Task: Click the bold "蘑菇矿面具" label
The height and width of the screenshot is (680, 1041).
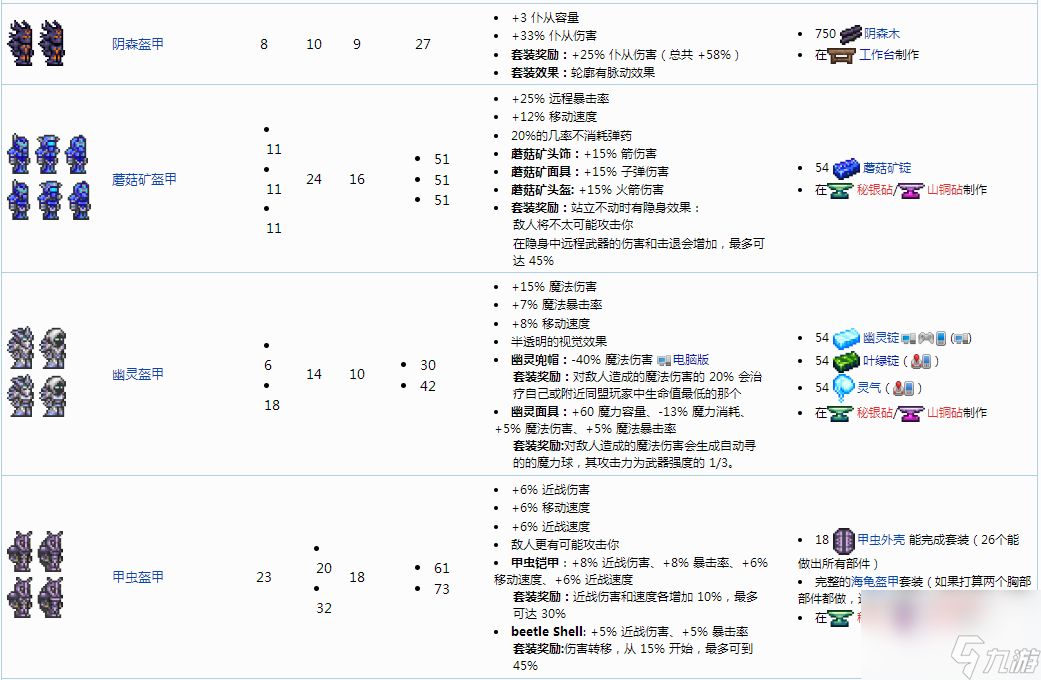Action: pyautogui.click(x=540, y=172)
